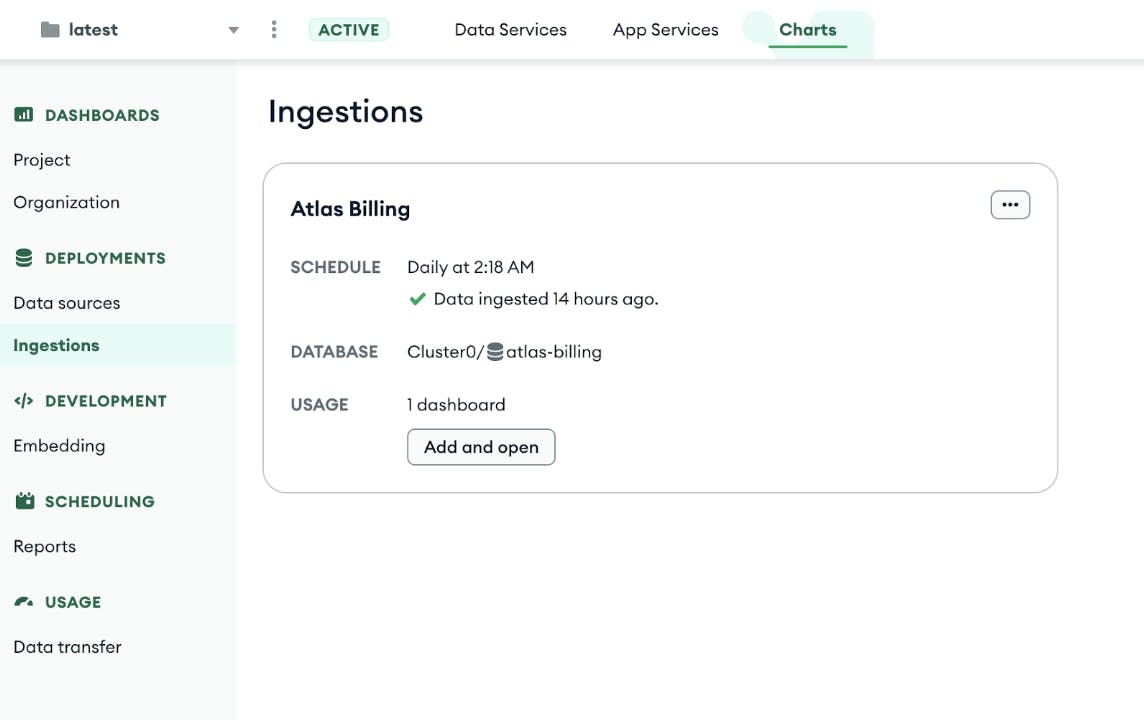The image size is (1144, 720).
Task: Navigate to Embedding in the sidebar
Action: [x=59, y=446]
